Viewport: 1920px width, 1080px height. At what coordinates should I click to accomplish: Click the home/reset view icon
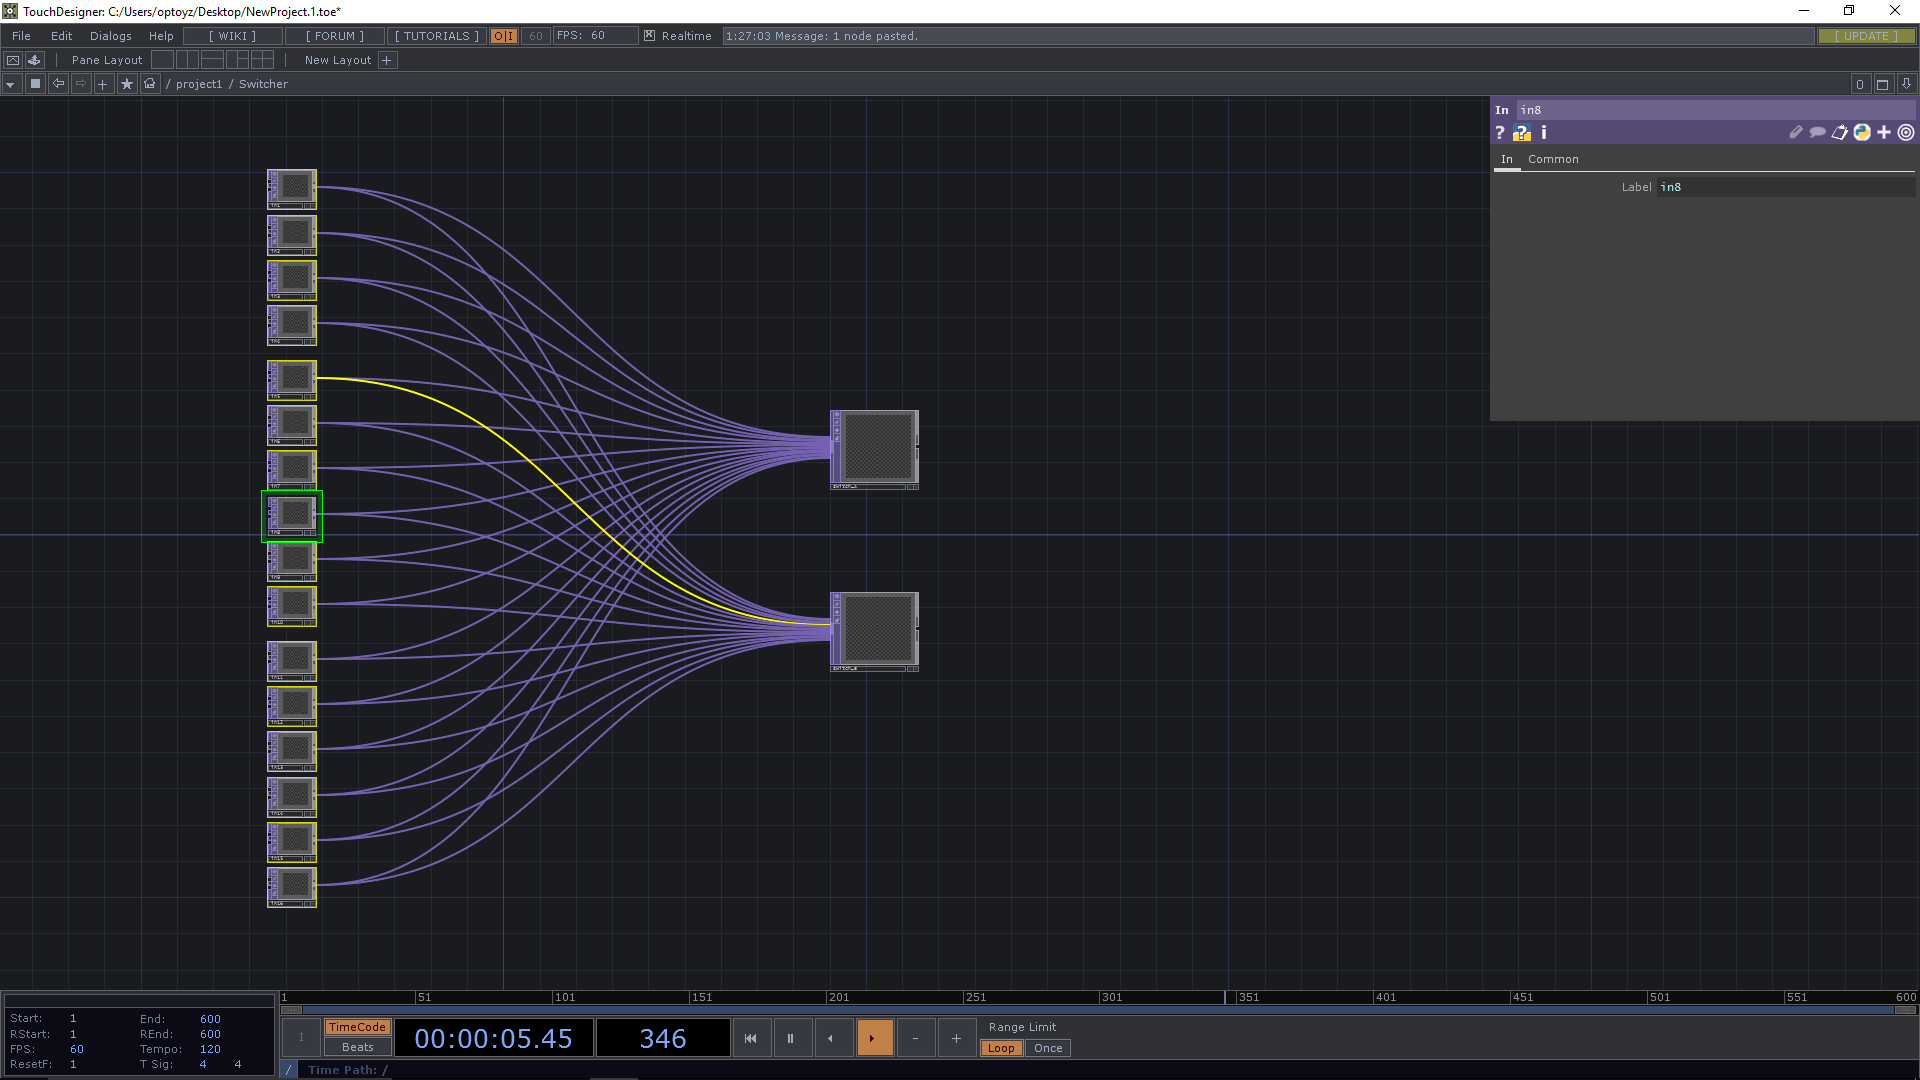[x=150, y=83]
